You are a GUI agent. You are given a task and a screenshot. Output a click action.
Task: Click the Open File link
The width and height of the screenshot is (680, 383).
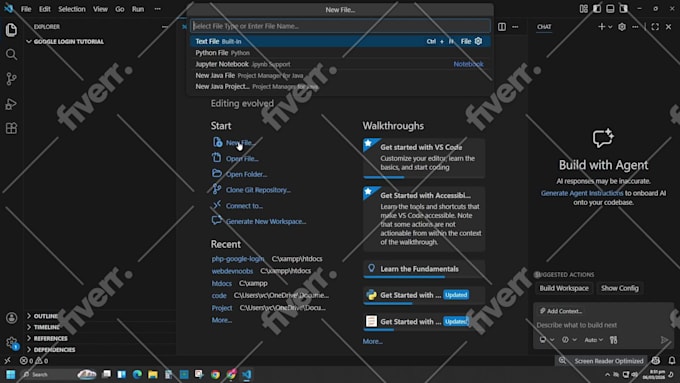pos(242,159)
